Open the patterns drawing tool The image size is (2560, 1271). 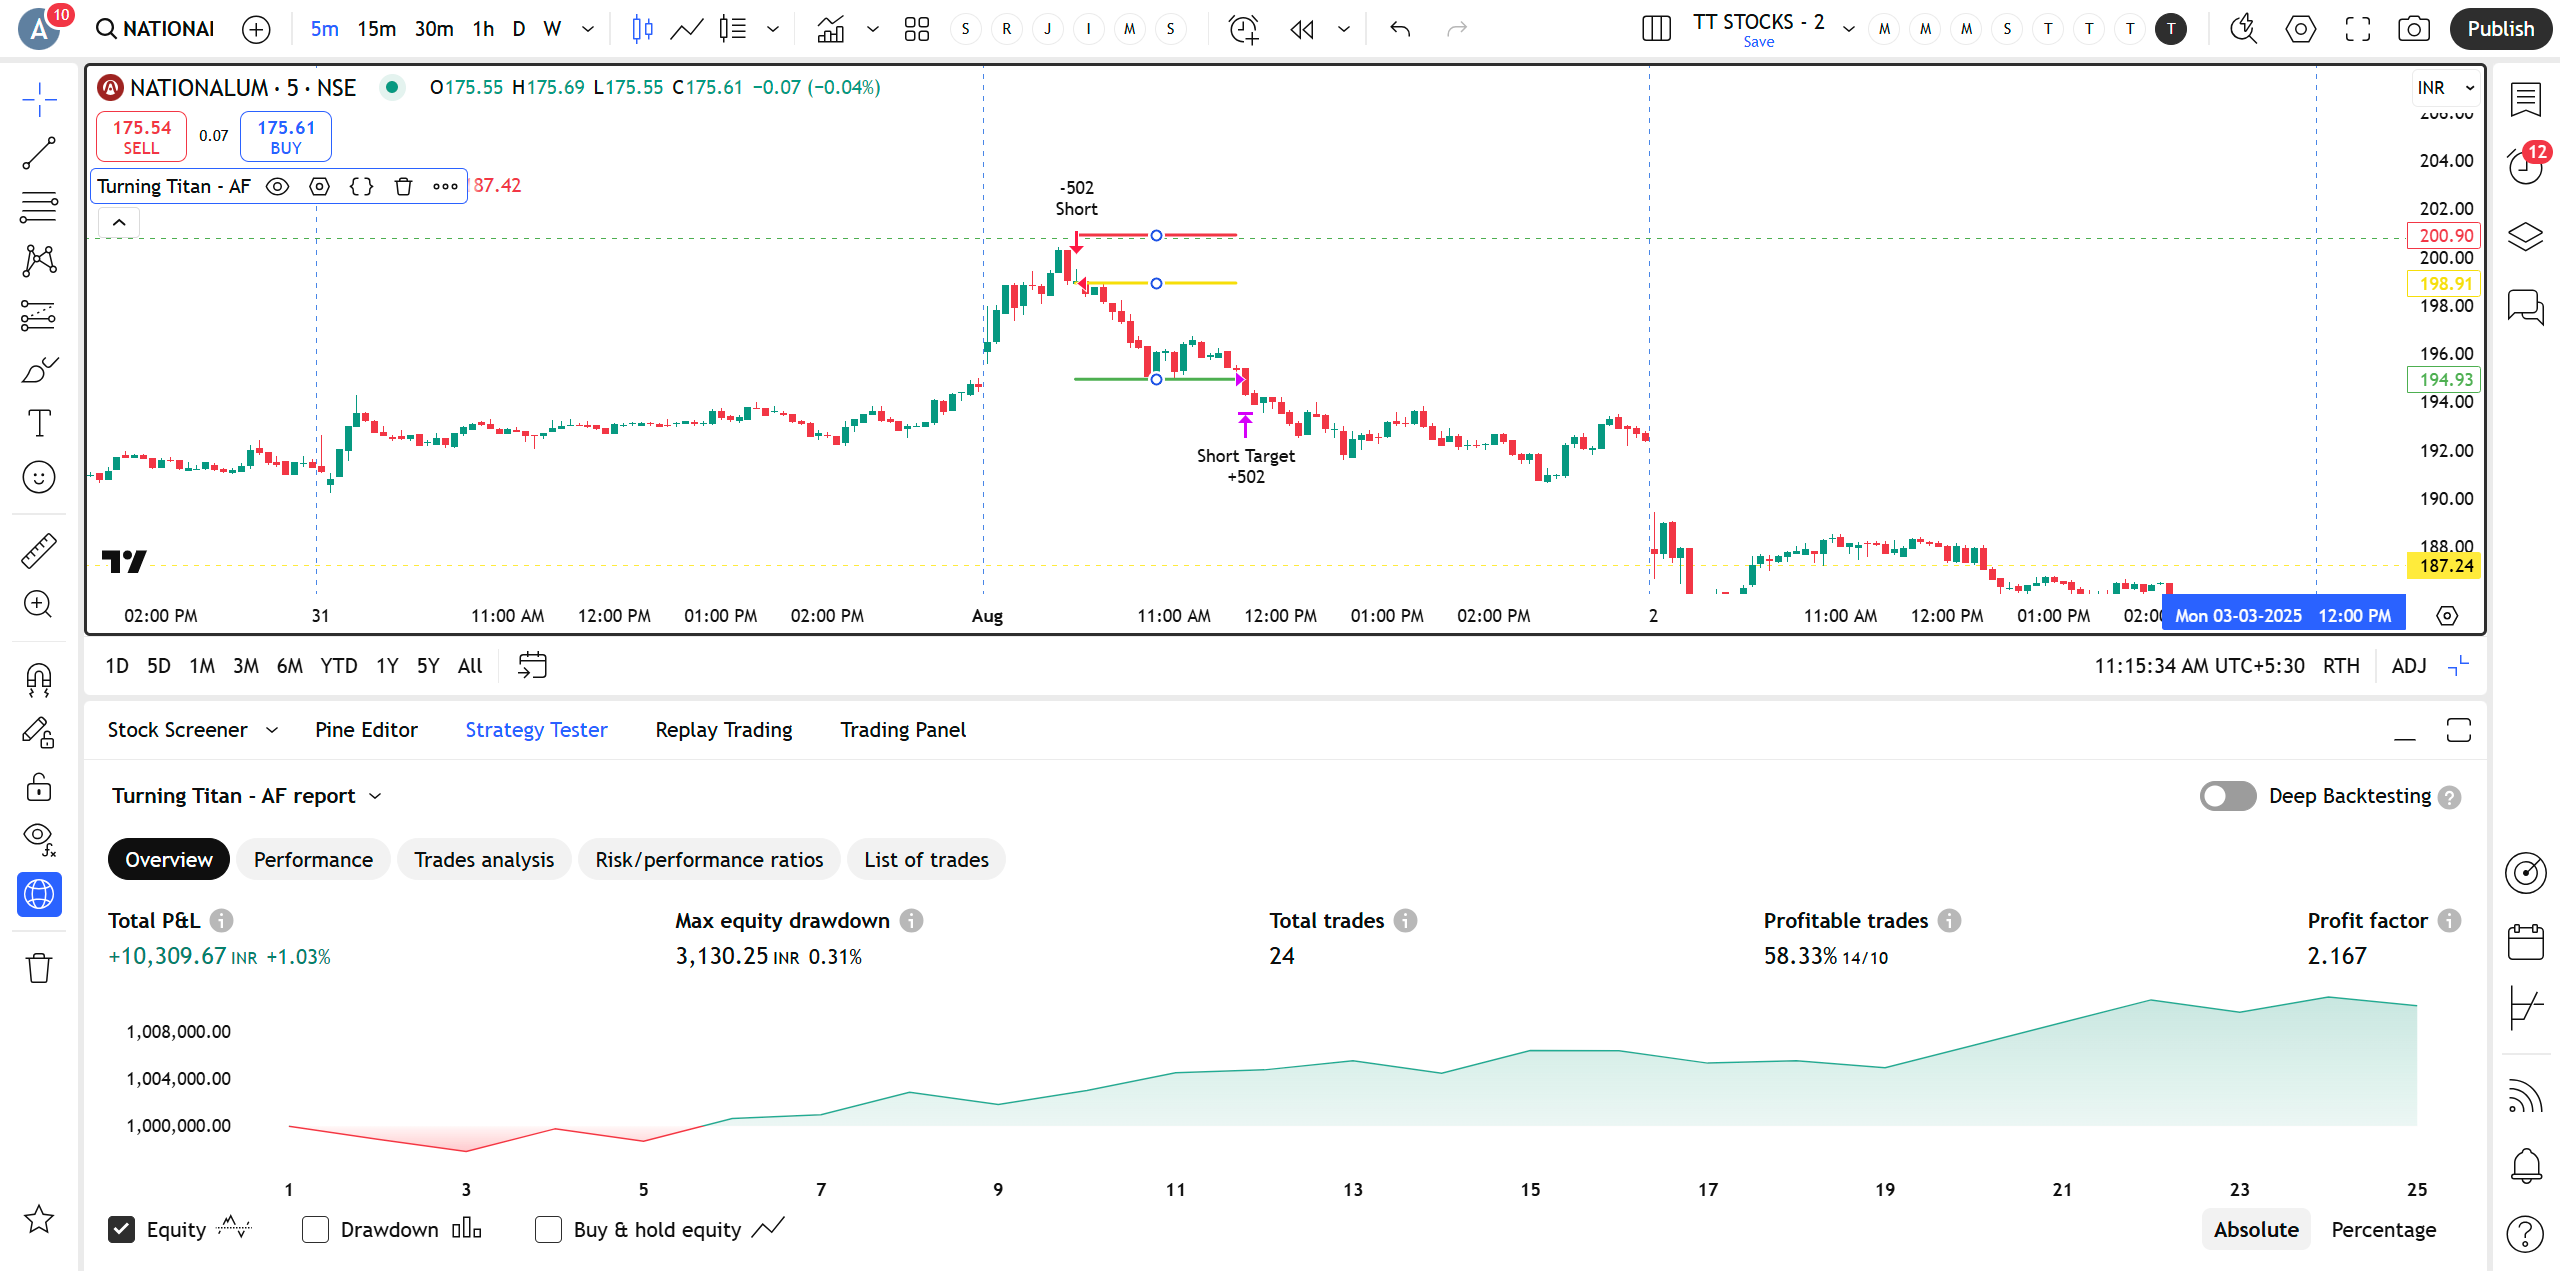(39, 261)
